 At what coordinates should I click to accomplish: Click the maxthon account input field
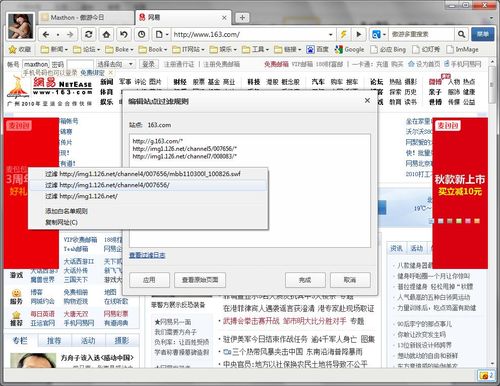[x=36, y=64]
